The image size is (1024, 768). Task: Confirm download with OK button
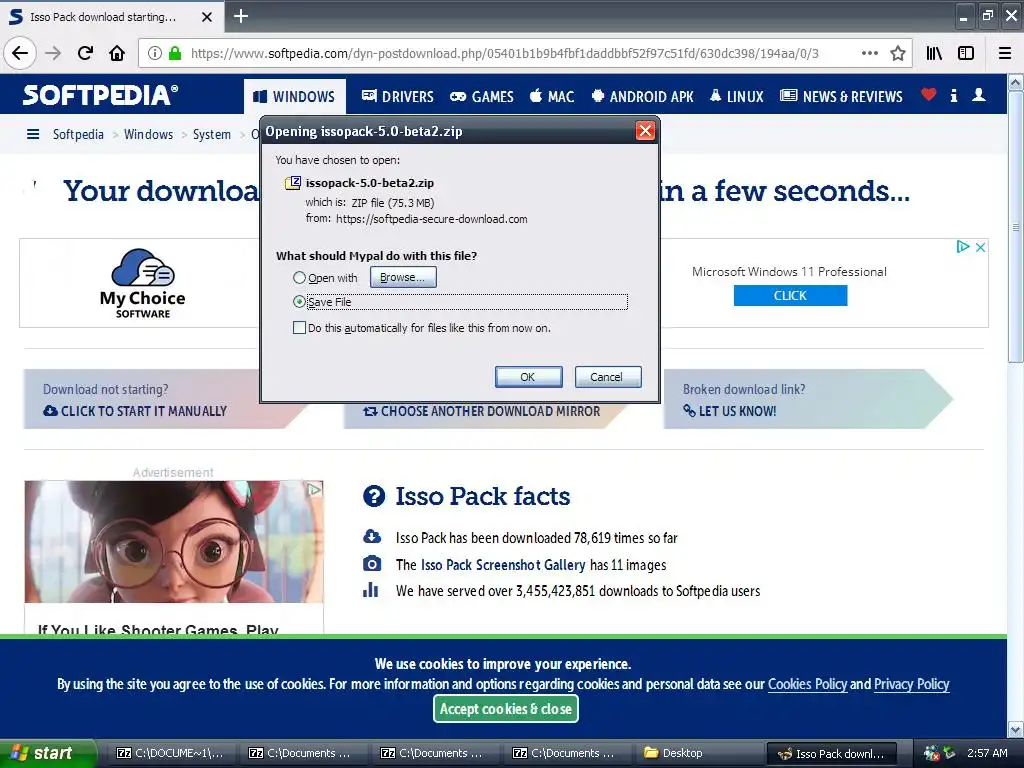[528, 377]
